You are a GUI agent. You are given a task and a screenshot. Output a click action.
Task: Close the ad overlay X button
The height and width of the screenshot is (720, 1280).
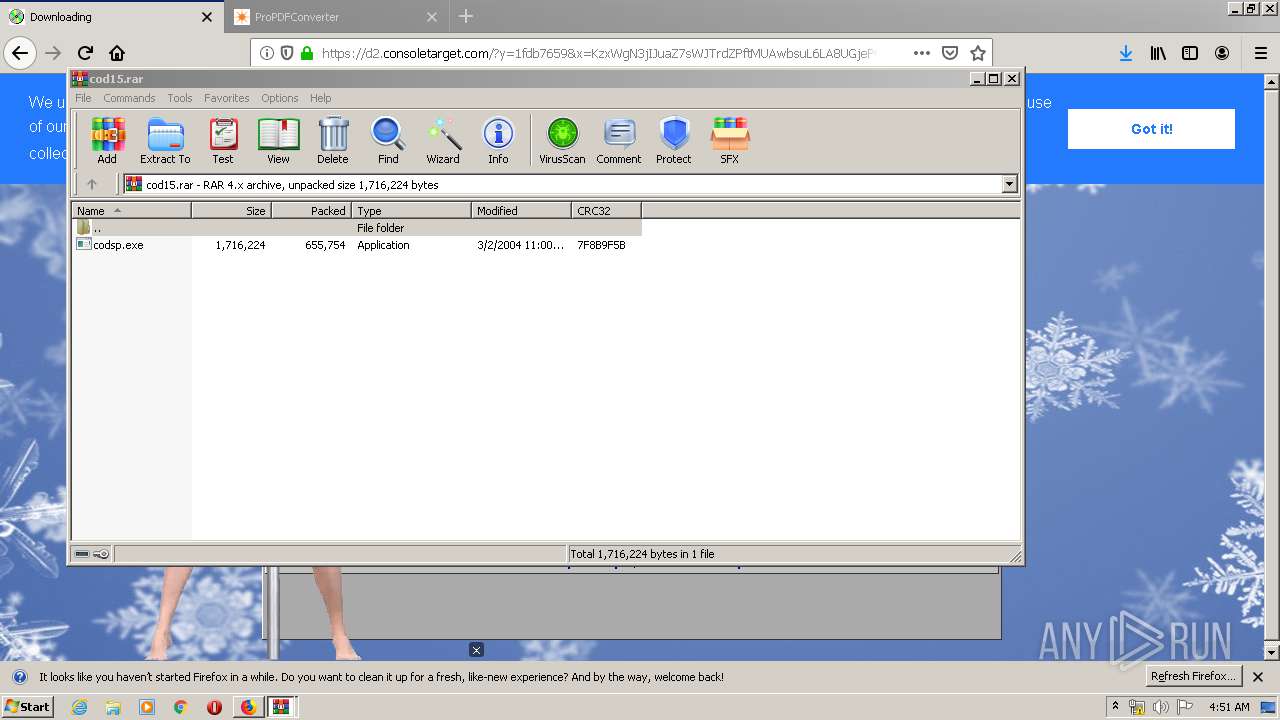476,650
